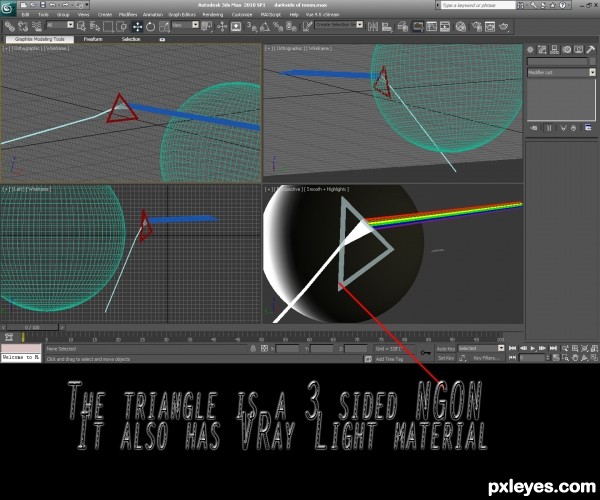Screen dimensions: 600x500
Task: Click Render Production teapot icon
Action: pos(504,26)
